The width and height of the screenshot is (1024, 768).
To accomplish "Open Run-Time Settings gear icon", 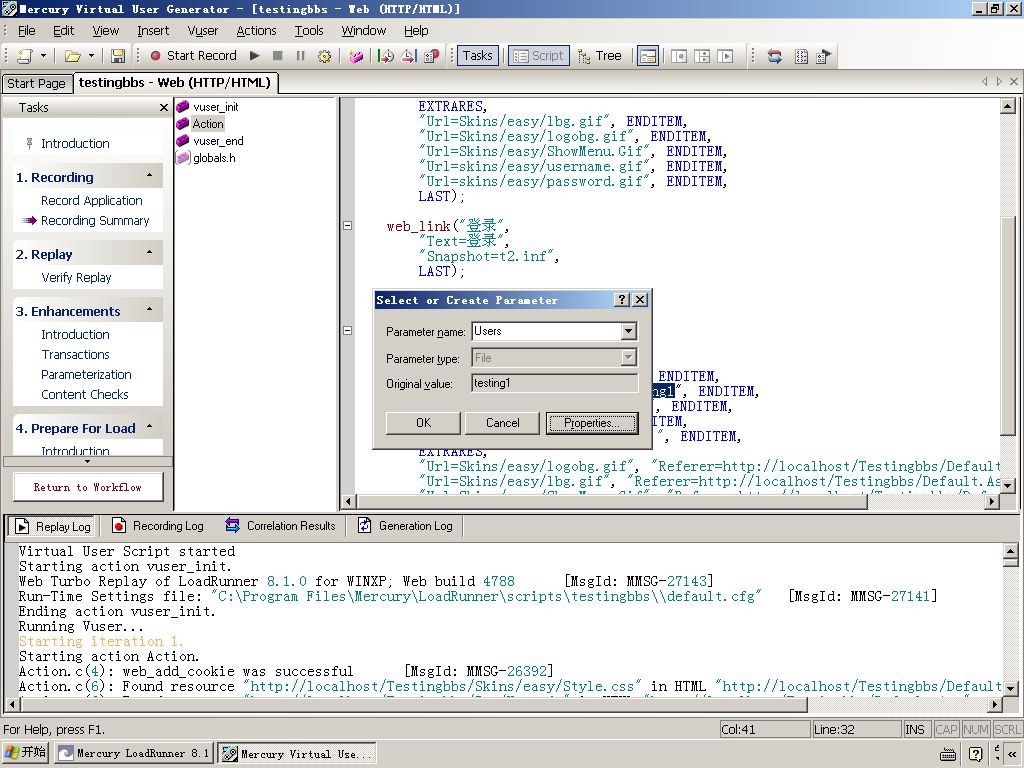I will click(324, 56).
